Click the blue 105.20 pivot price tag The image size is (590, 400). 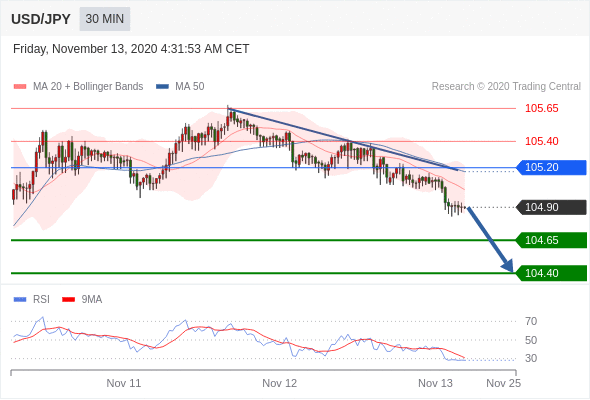pos(551,167)
